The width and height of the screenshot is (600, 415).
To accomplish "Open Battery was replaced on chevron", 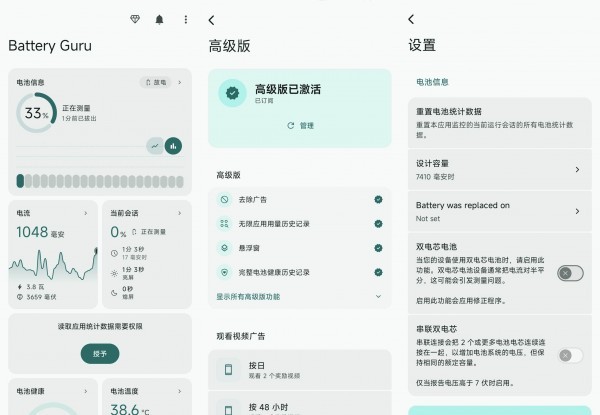I will pos(577,211).
